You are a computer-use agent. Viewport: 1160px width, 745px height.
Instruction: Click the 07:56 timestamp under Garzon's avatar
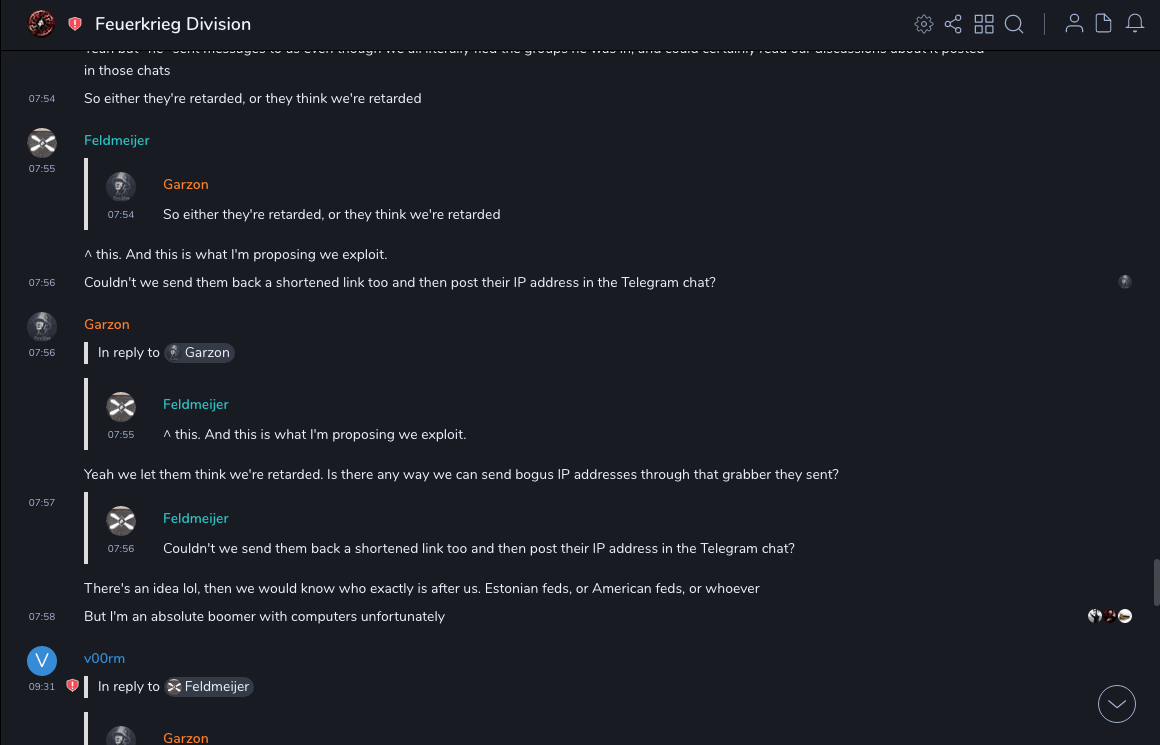pos(42,353)
